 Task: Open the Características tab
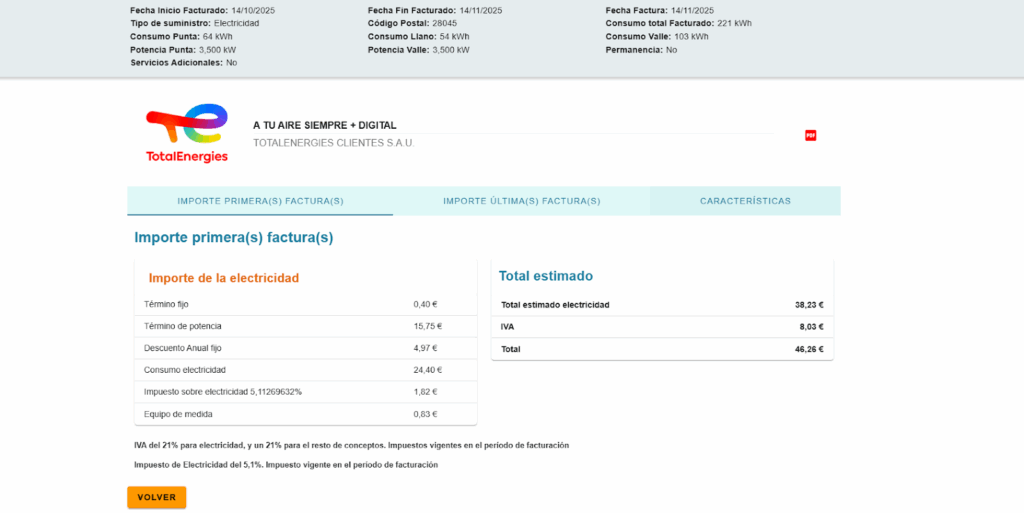coord(745,201)
